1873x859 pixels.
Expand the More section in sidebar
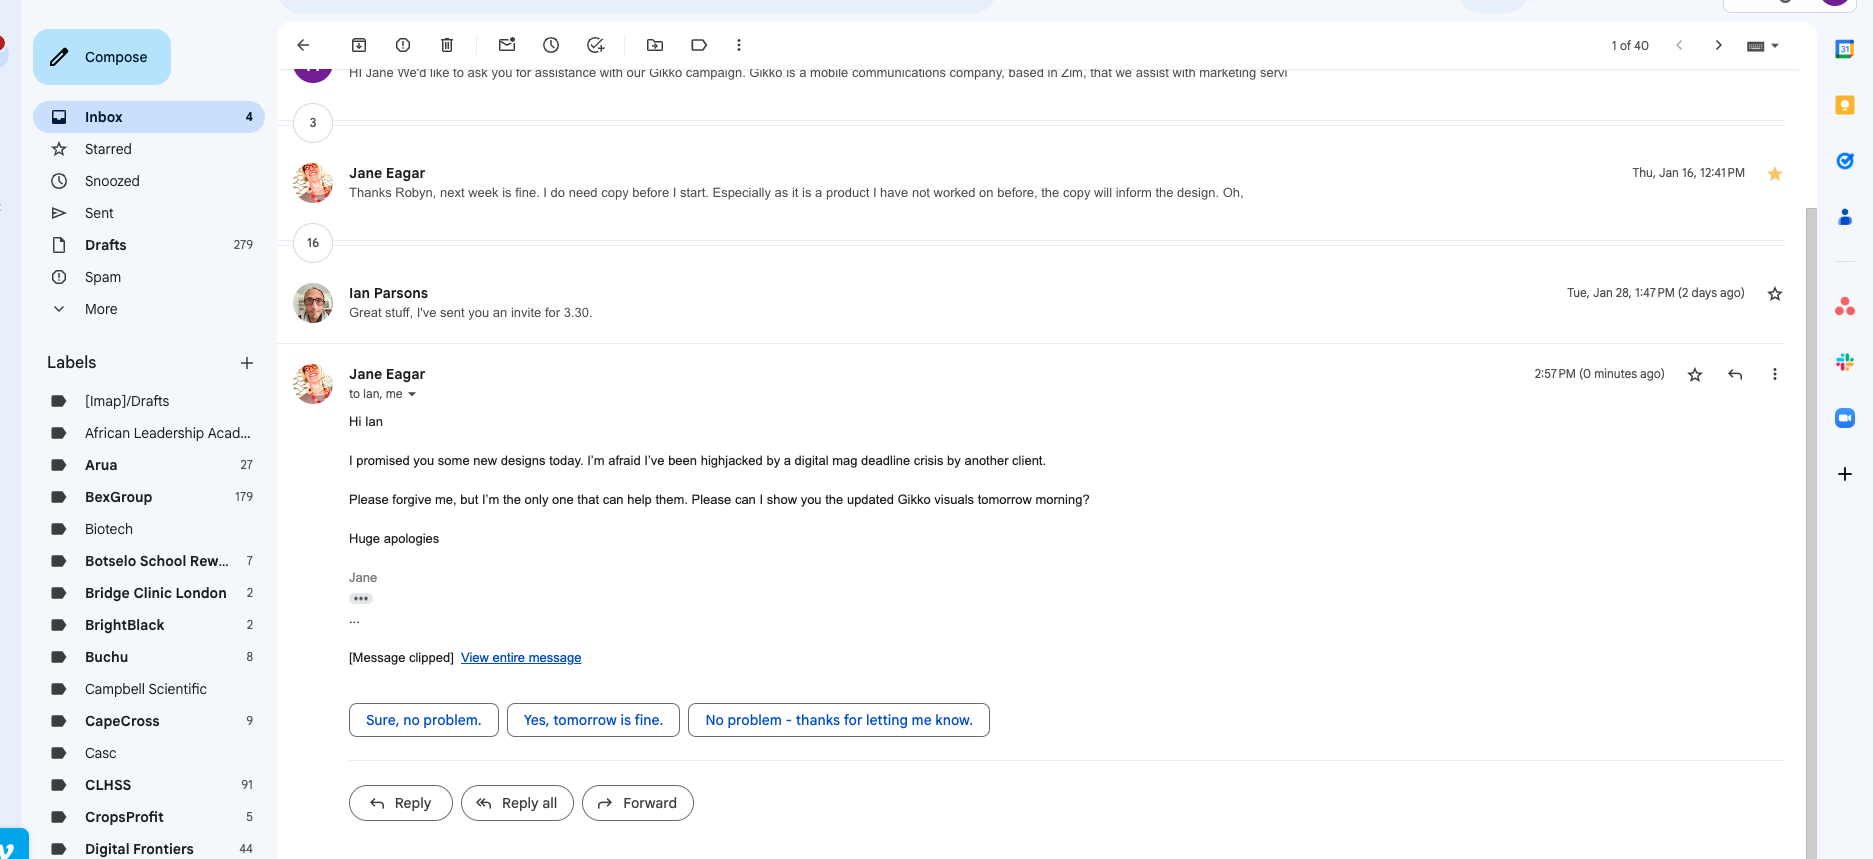click(101, 309)
